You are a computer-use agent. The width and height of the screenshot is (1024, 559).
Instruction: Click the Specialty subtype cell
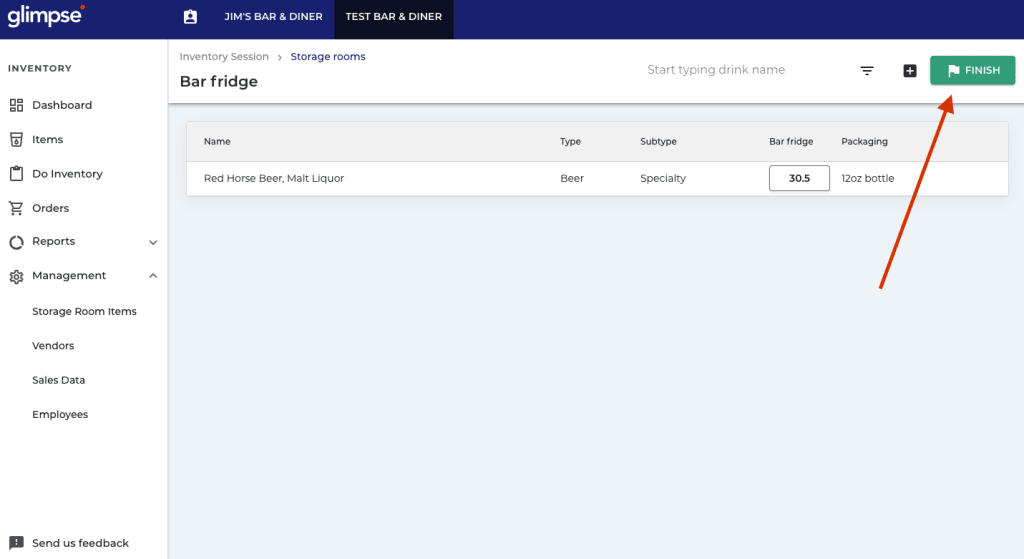(x=663, y=178)
